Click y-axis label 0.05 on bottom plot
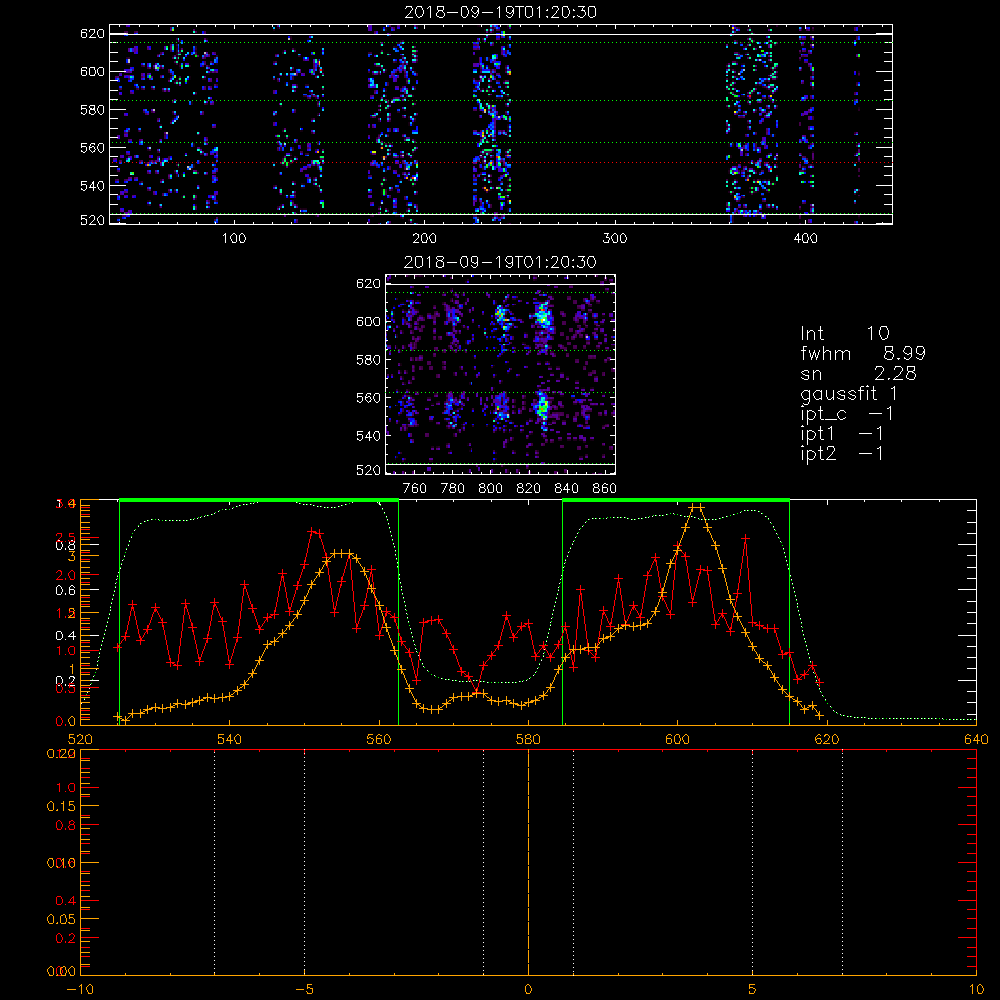The image size is (1000, 1000). (x=62, y=920)
